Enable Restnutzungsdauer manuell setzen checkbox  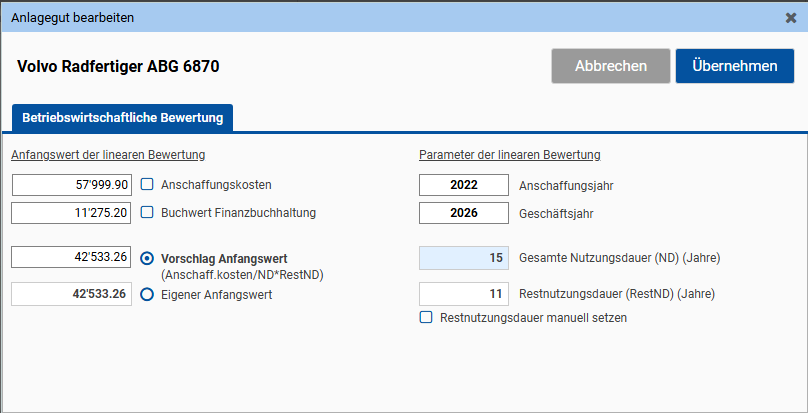click(x=426, y=317)
